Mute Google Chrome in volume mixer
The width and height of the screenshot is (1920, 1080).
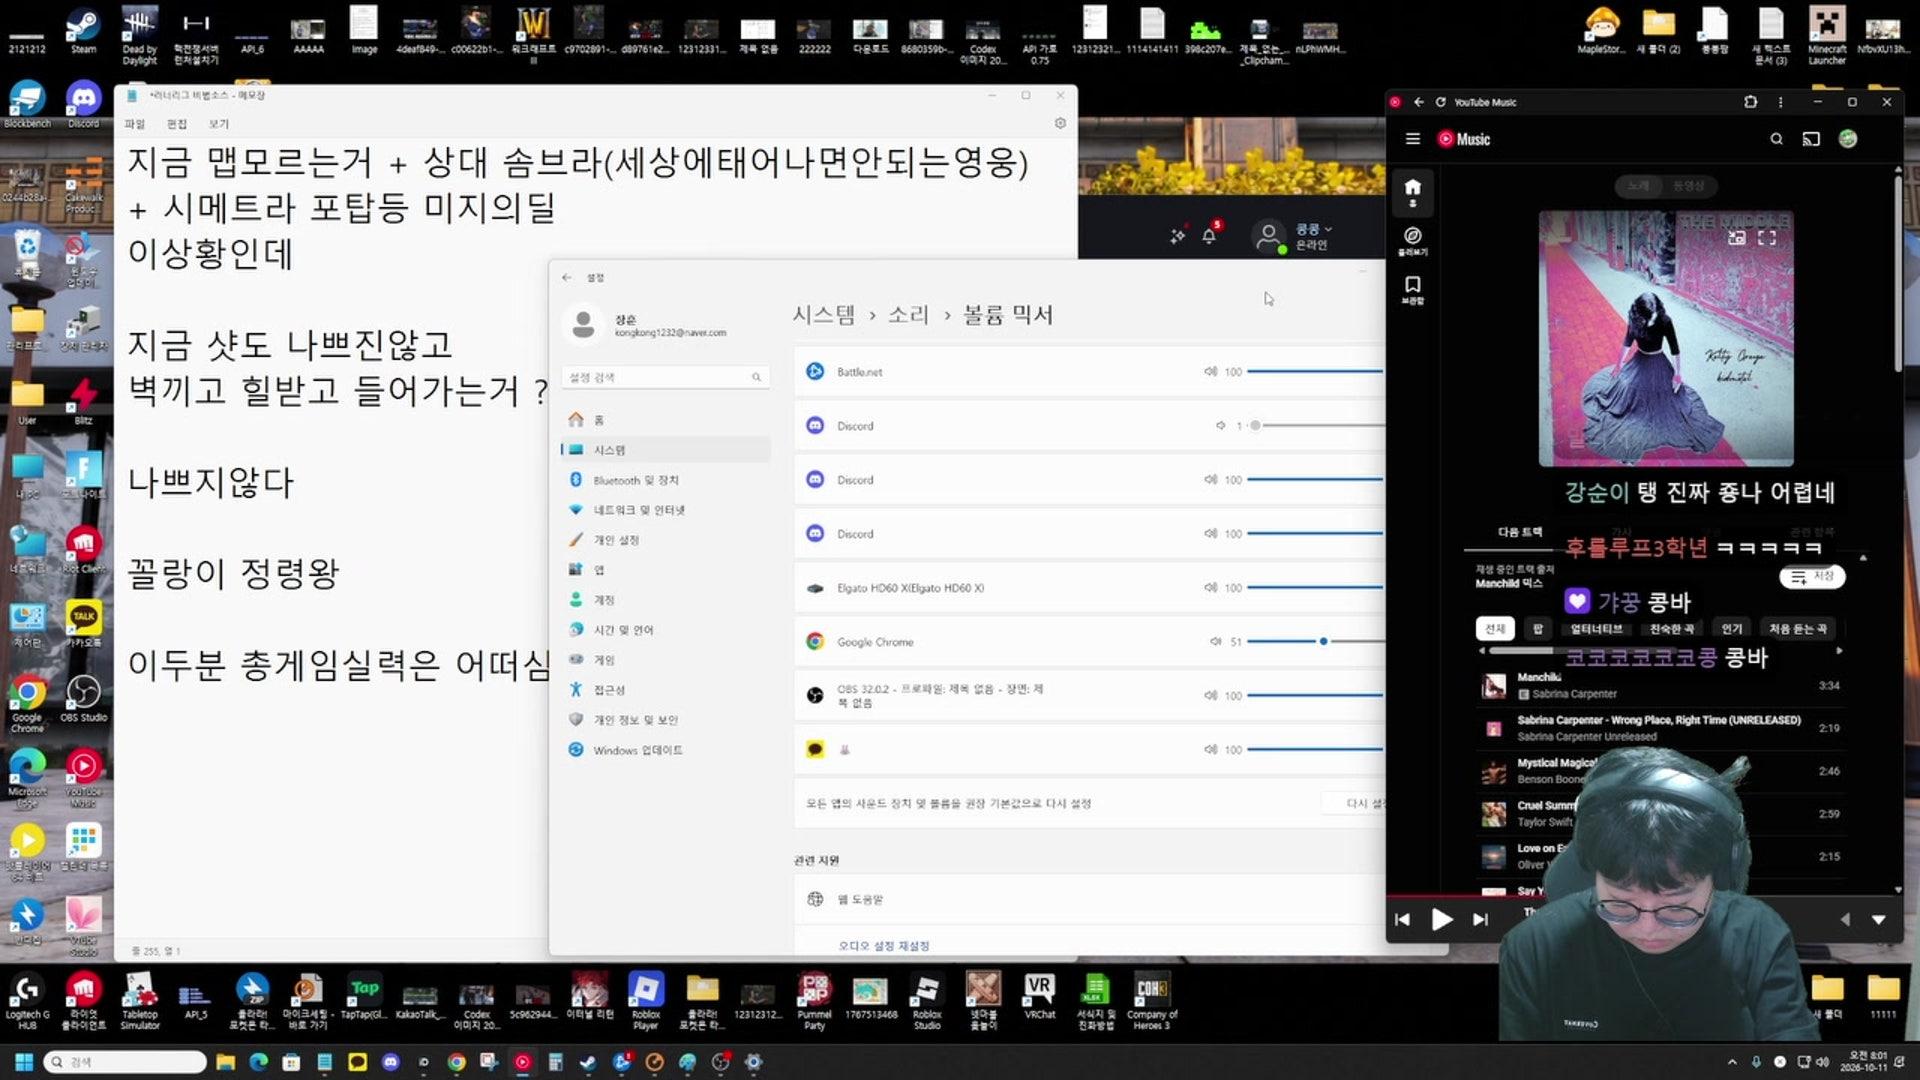click(x=1215, y=641)
